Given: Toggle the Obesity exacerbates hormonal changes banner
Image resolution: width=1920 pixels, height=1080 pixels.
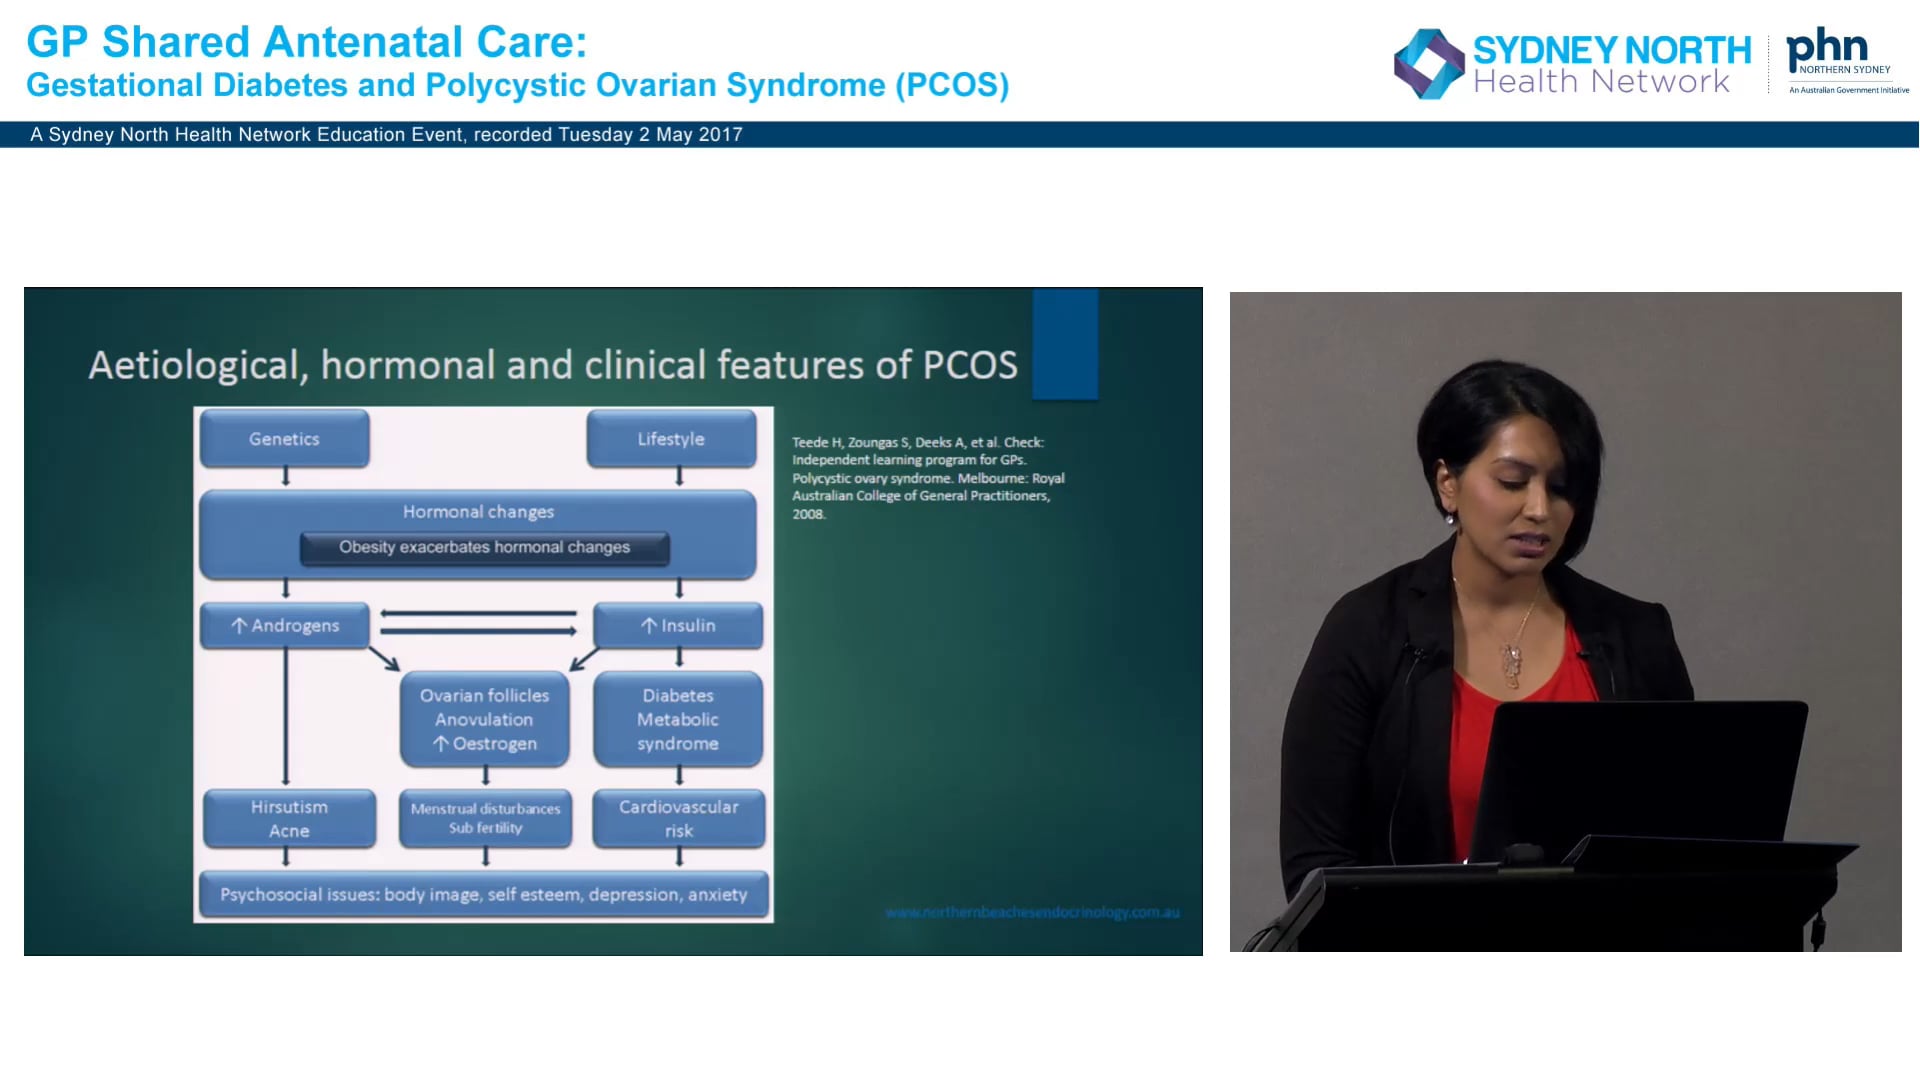Looking at the screenshot, I should tap(483, 547).
